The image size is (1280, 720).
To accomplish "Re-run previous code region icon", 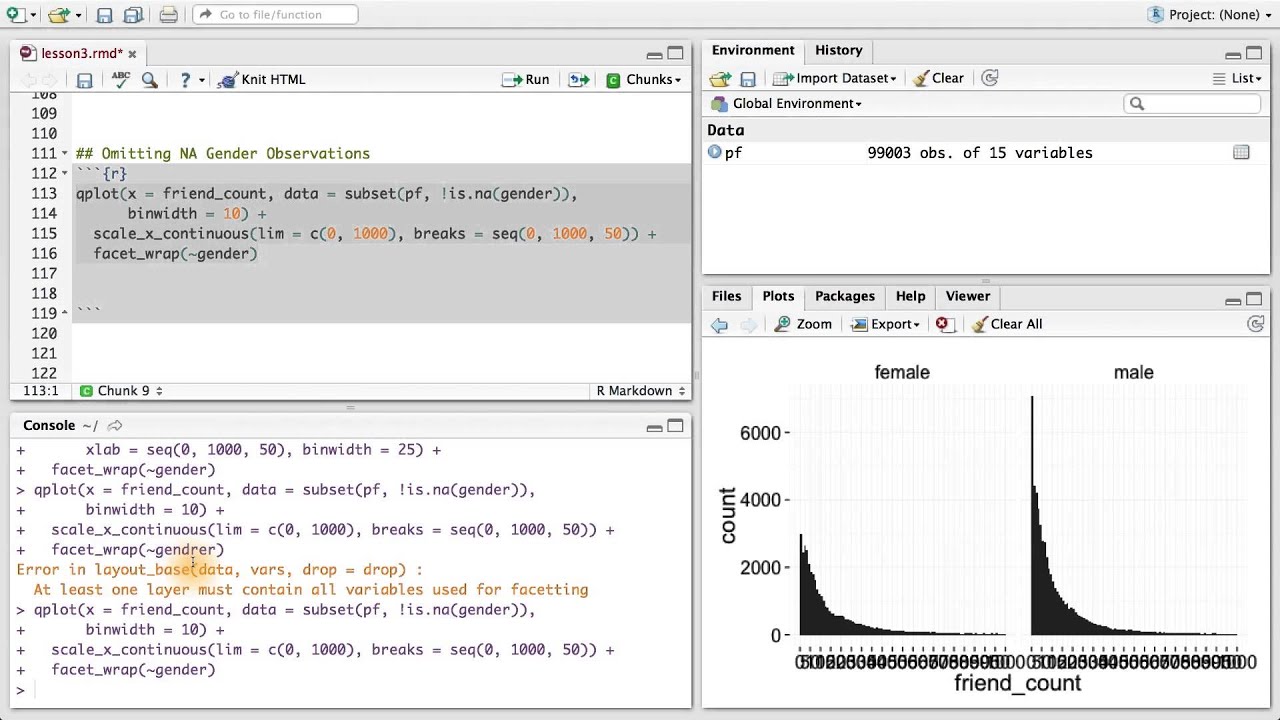I will tap(579, 80).
